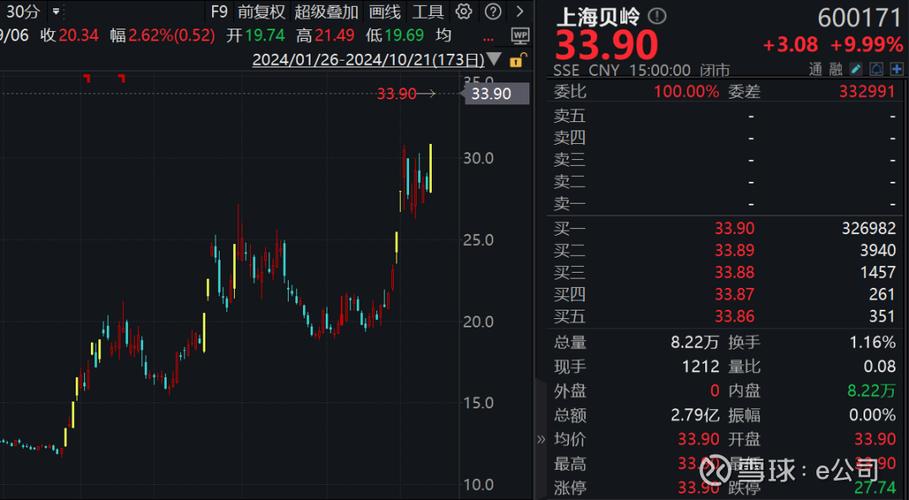Open the 画线 drawing menu
The image size is (909, 500).
coord(385,11)
